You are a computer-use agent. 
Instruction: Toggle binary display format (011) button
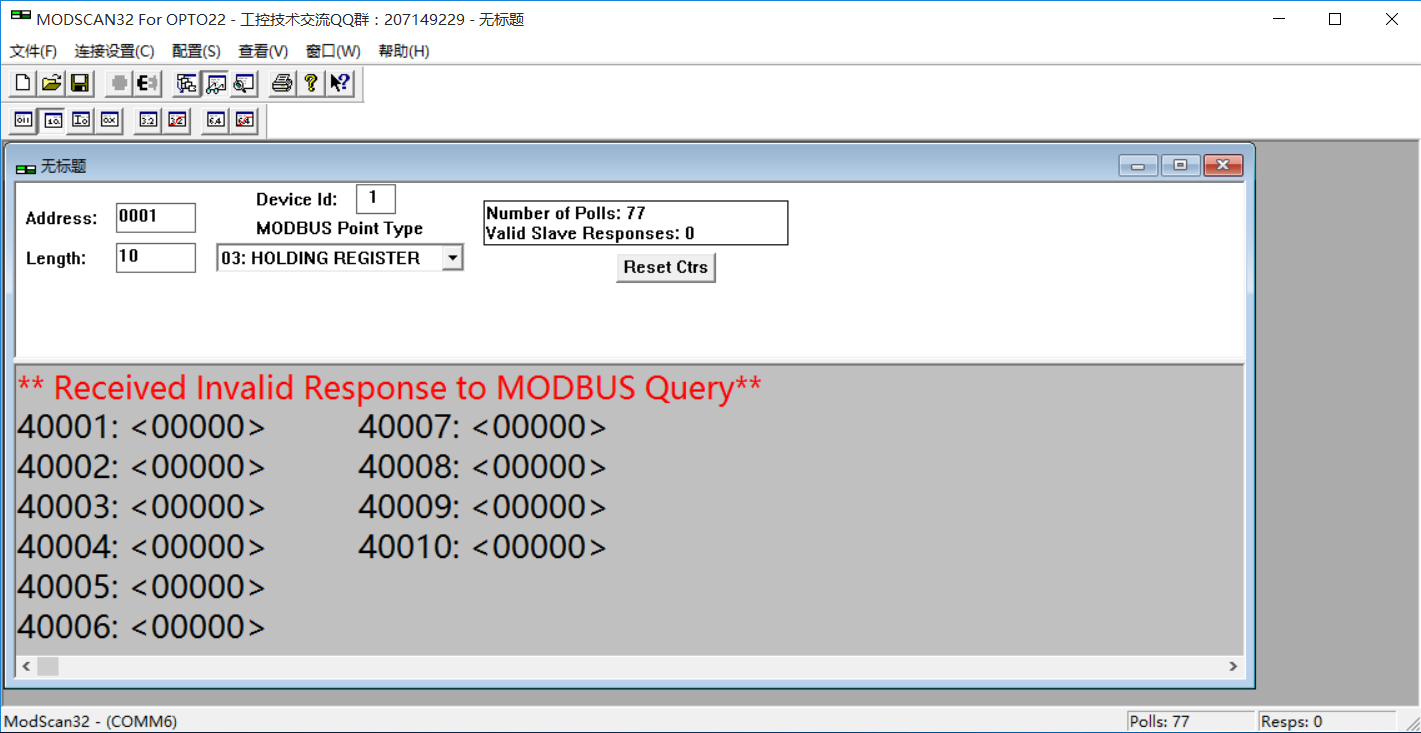tap(23, 120)
